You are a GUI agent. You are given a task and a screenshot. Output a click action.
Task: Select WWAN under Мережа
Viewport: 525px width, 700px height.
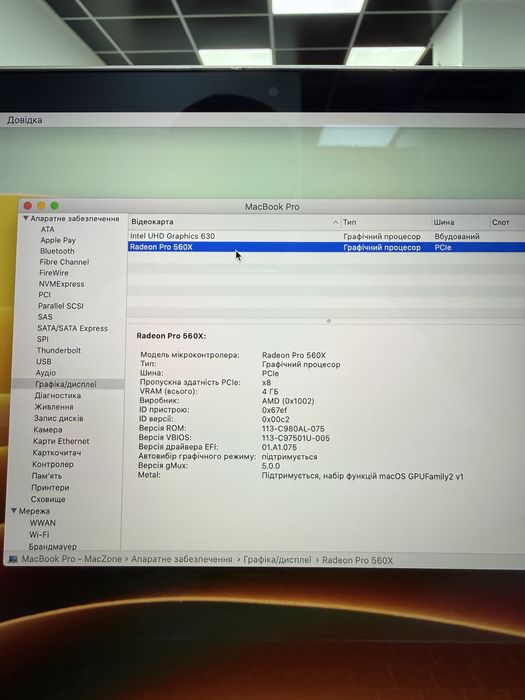[x=43, y=523]
